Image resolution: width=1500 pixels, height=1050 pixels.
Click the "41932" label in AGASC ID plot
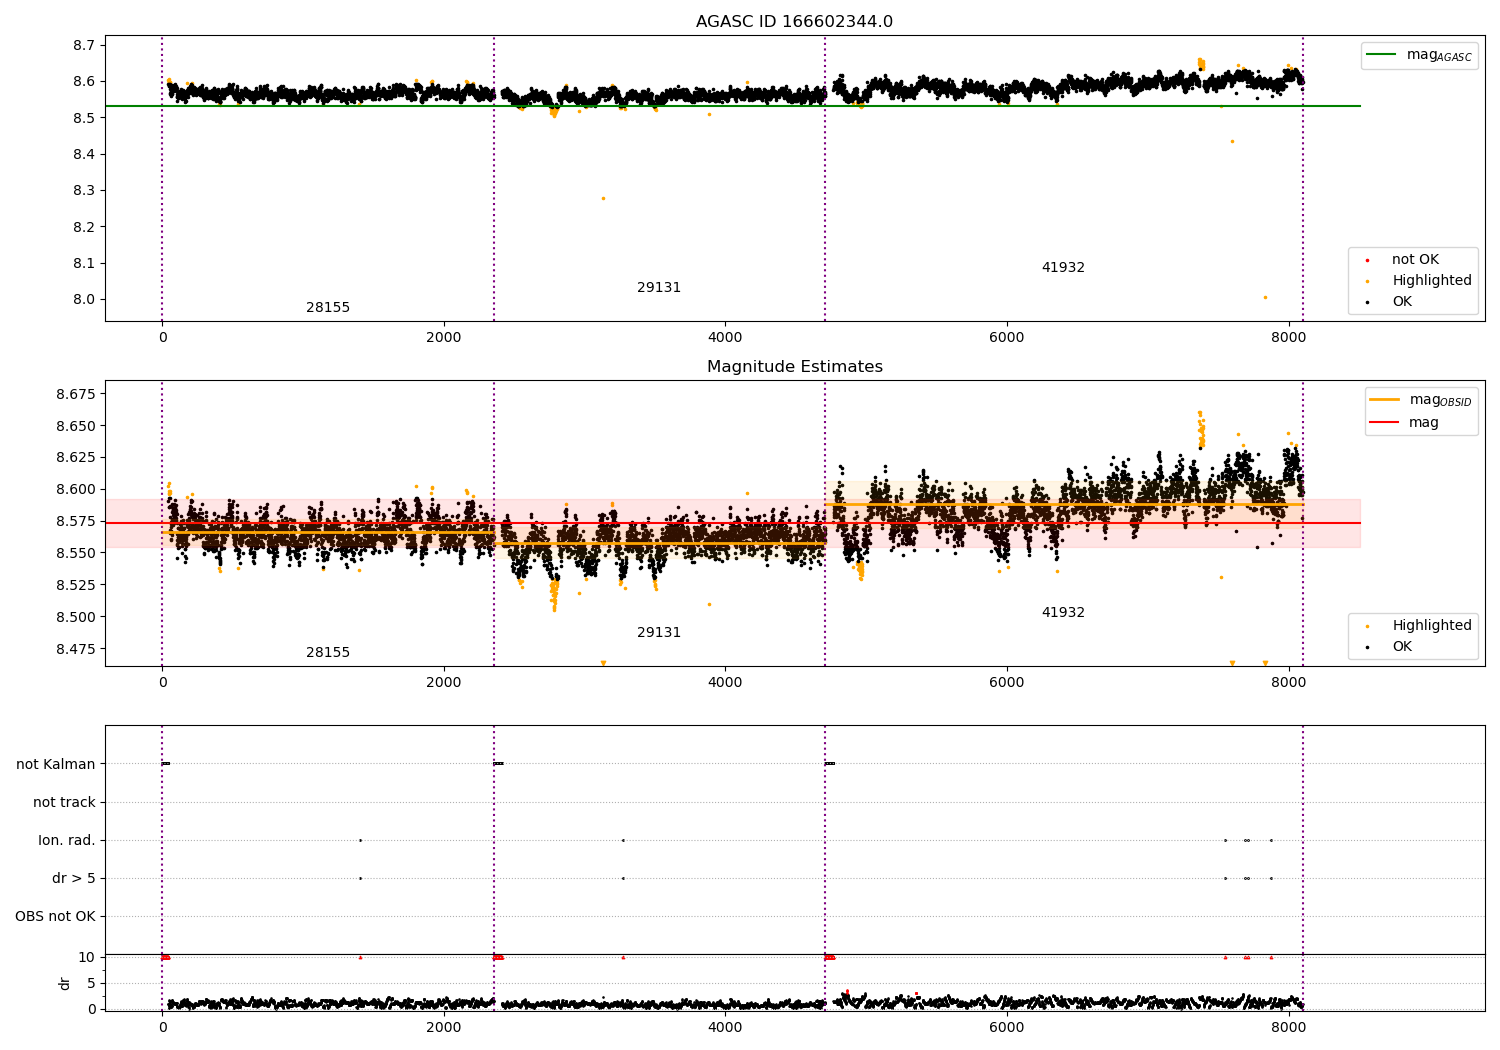point(1063,268)
